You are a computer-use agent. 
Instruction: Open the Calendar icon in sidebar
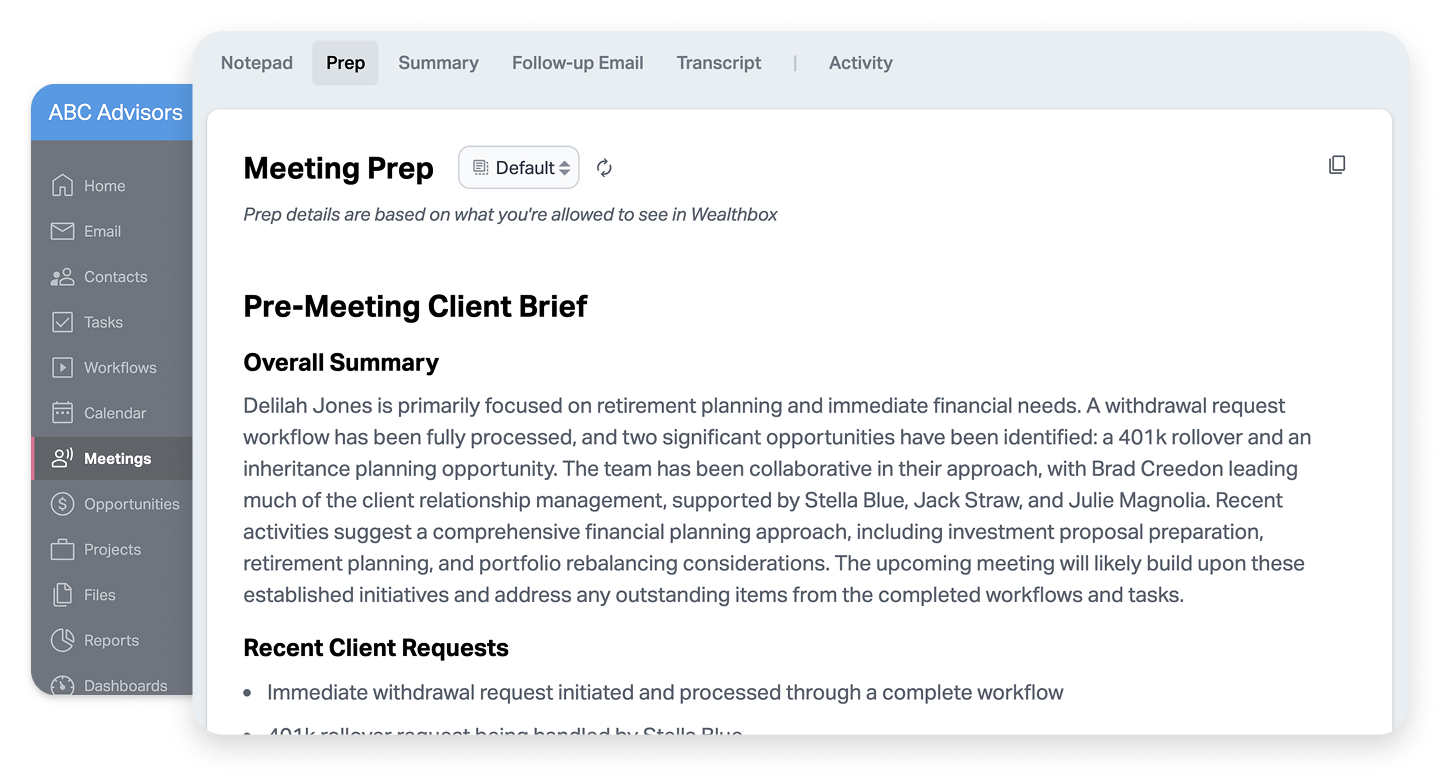point(62,413)
